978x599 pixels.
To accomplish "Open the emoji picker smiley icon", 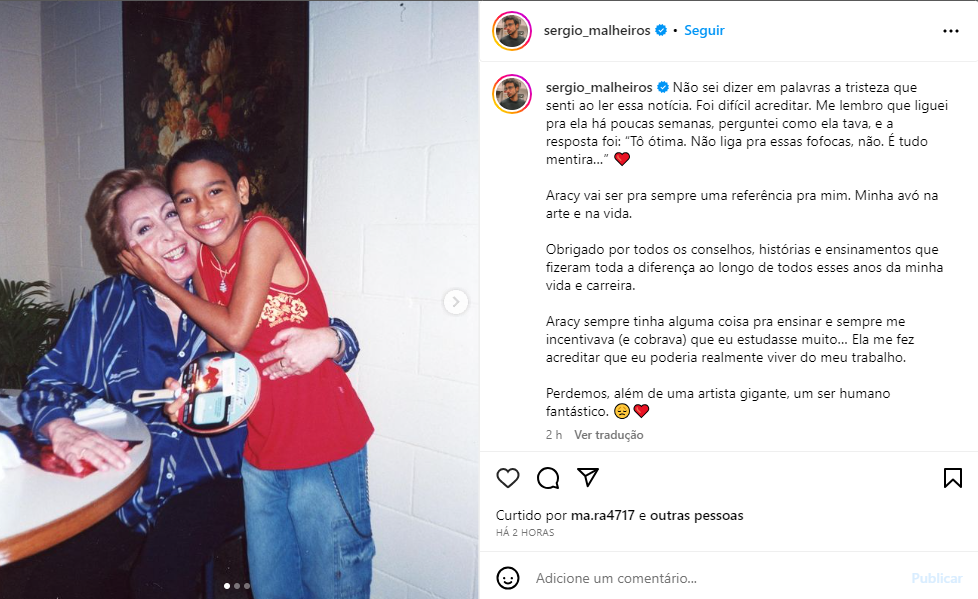I will (508, 578).
